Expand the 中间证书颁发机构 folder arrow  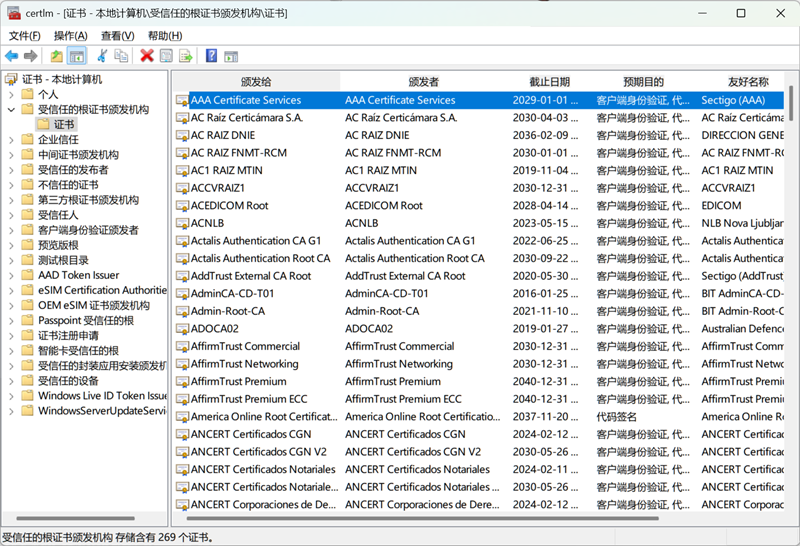(x=11, y=155)
